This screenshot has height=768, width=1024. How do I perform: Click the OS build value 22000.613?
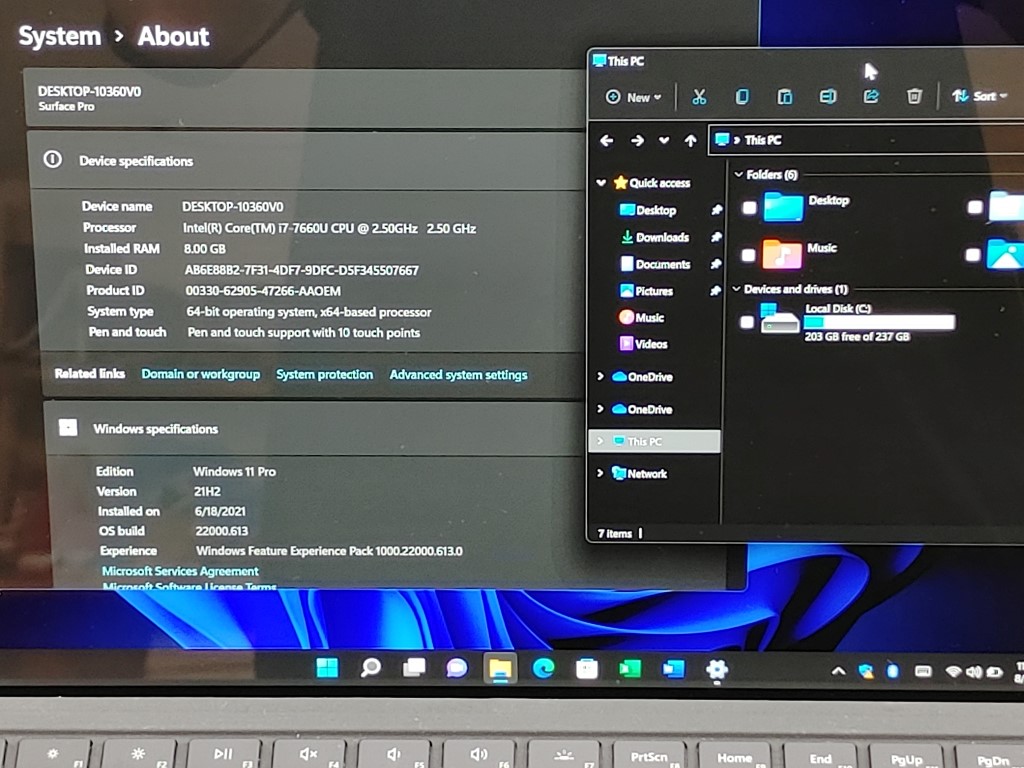click(221, 530)
